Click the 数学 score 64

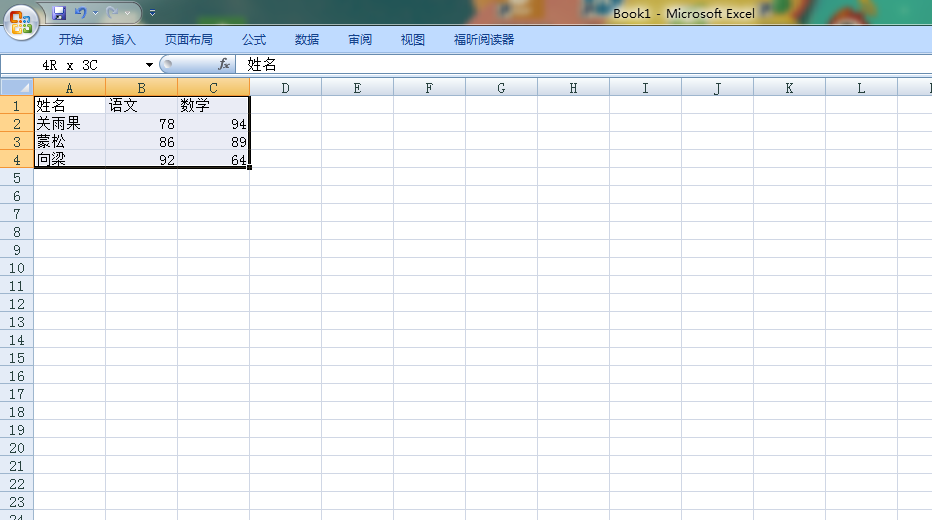[213, 160]
